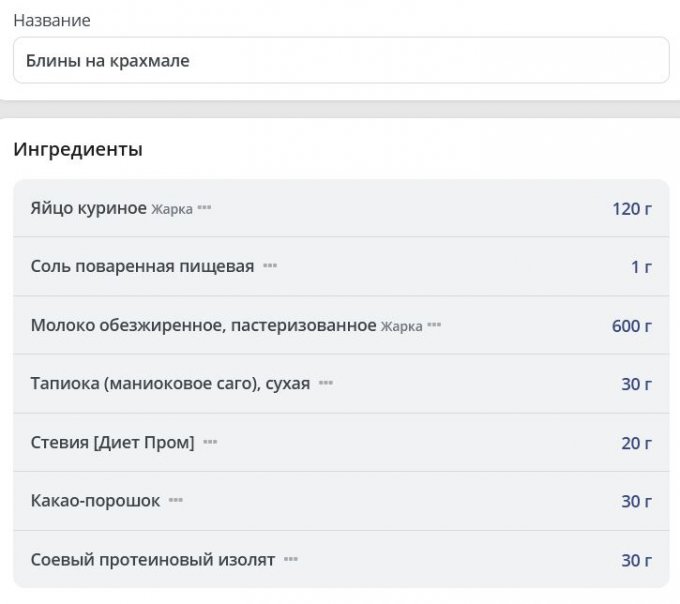The height and width of the screenshot is (604, 680).
Task: Select the Соевый протеиновый изолят ingredient name
Action: (152, 560)
